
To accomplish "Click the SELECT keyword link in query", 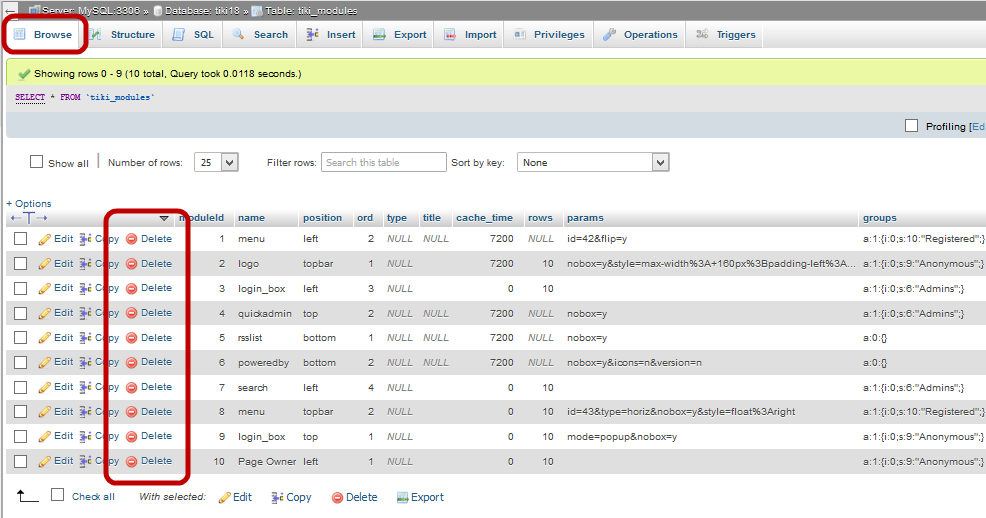I will click(x=30, y=97).
